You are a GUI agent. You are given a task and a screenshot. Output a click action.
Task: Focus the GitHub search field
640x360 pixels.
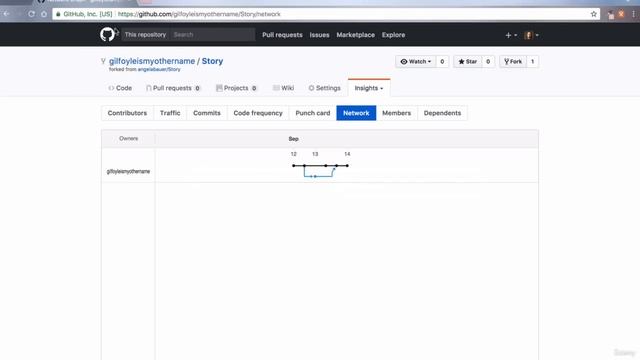coord(213,35)
